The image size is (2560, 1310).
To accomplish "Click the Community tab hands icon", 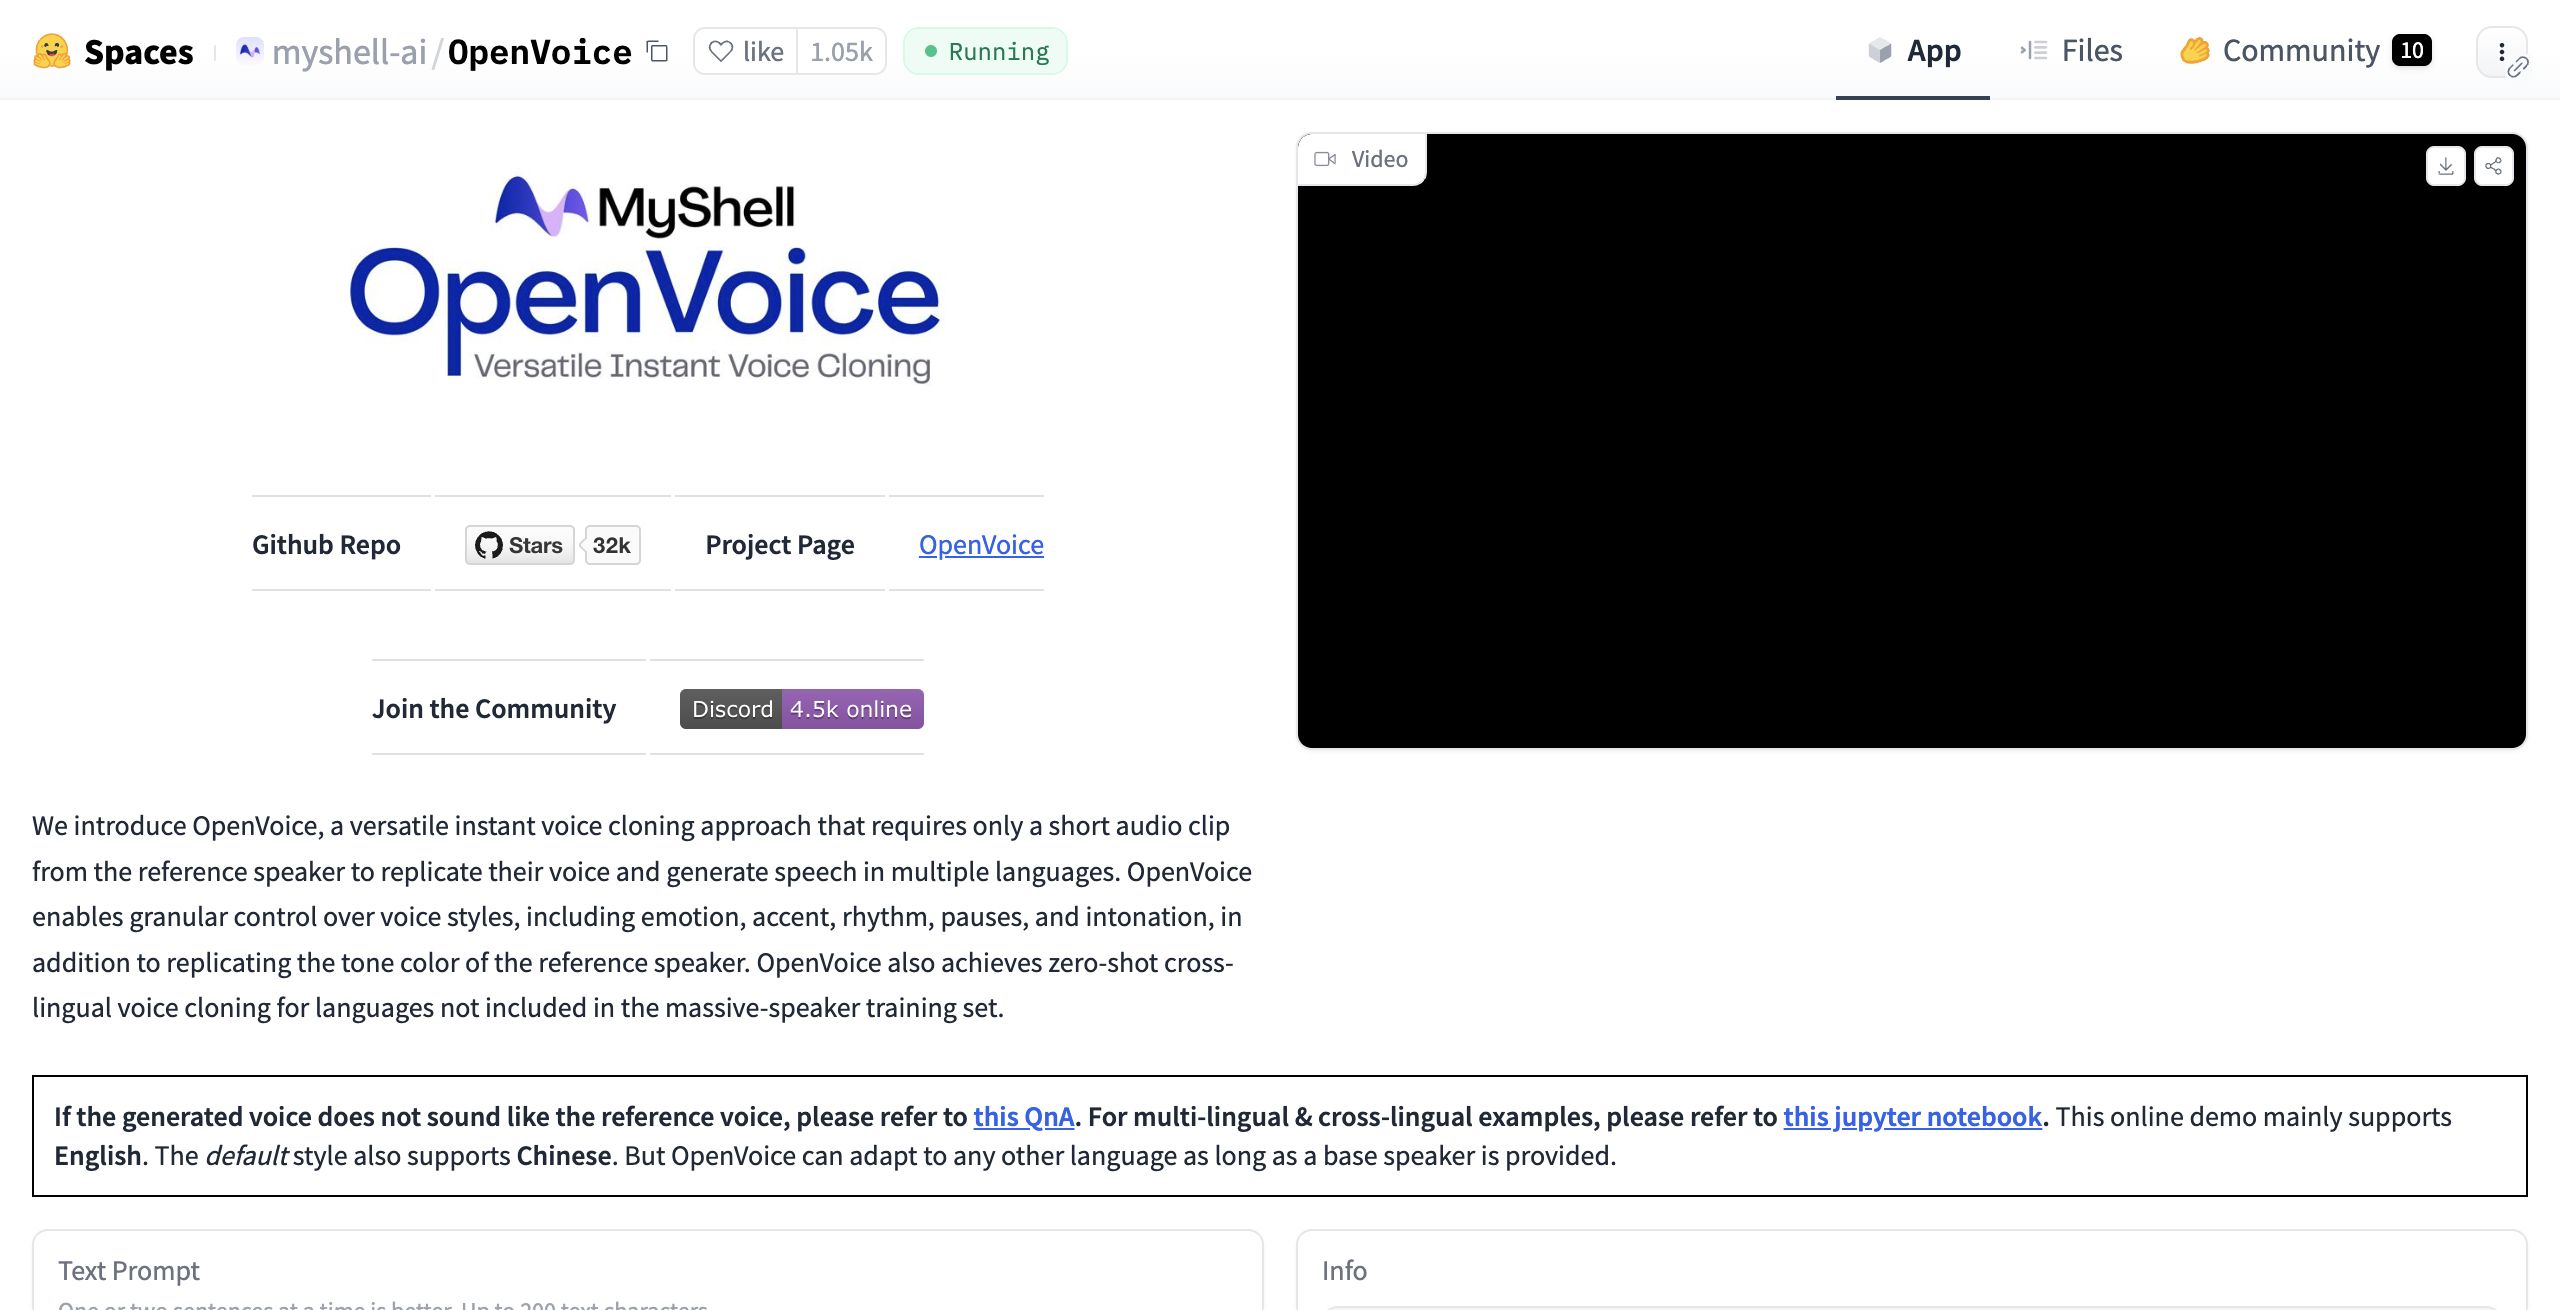I will (2195, 51).
